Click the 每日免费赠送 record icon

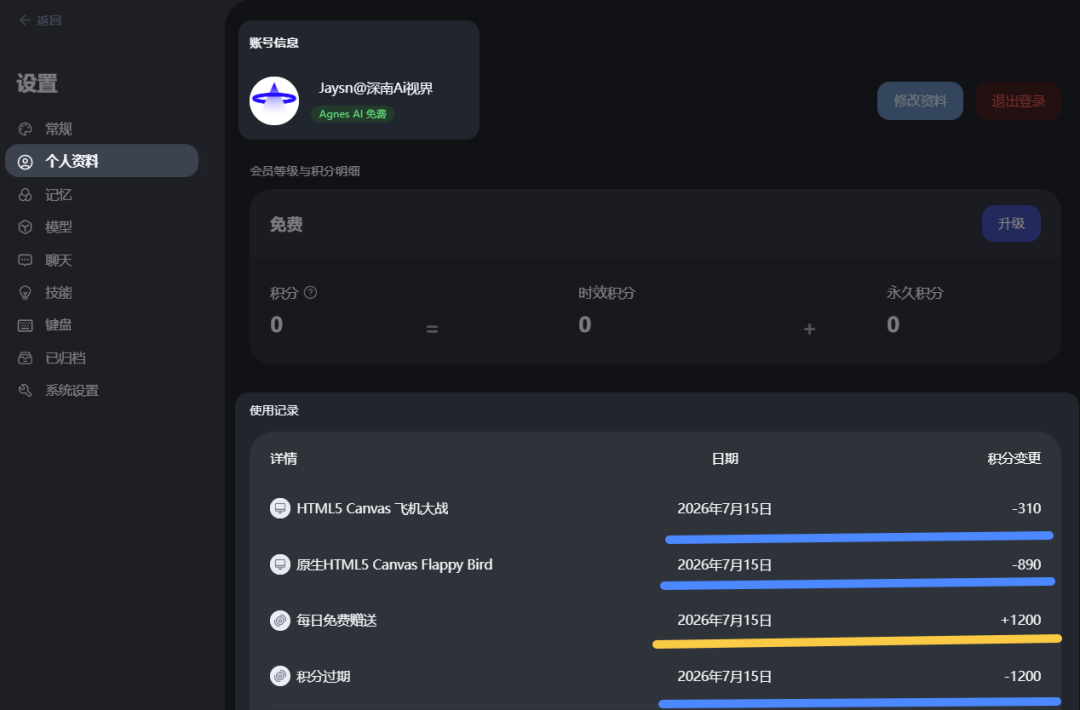280,620
